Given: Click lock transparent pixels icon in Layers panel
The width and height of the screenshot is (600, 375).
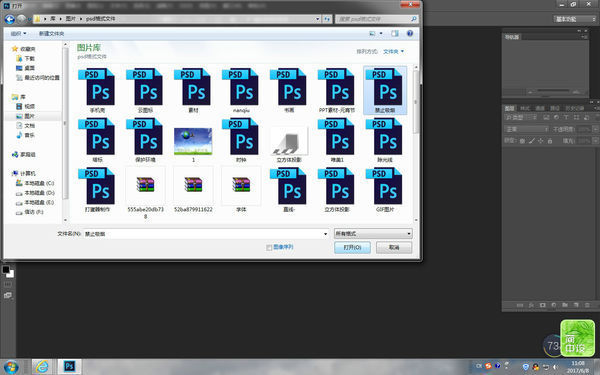Looking at the screenshot, I should [x=522, y=141].
